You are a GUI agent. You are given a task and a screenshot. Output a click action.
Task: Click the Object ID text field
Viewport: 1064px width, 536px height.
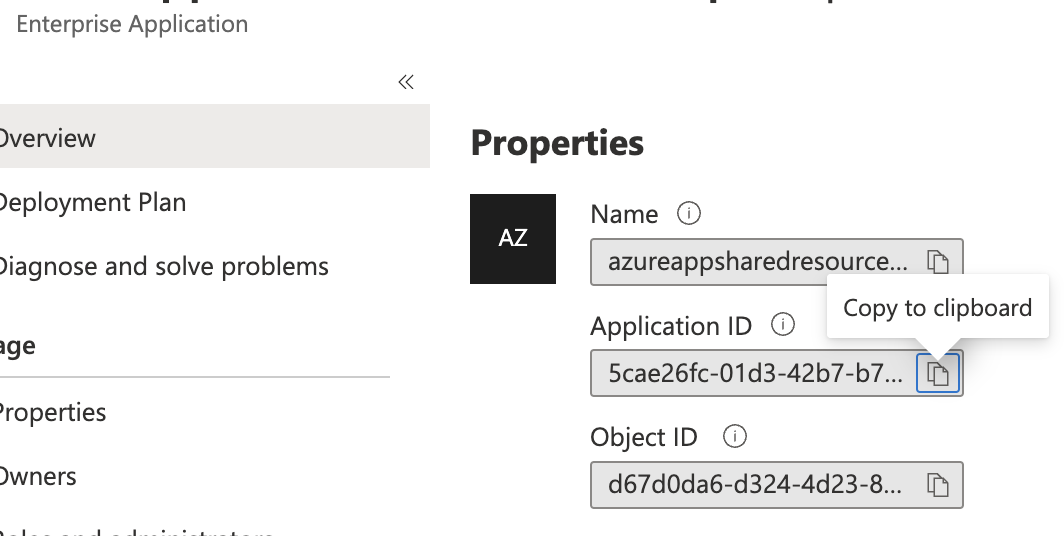[755, 485]
